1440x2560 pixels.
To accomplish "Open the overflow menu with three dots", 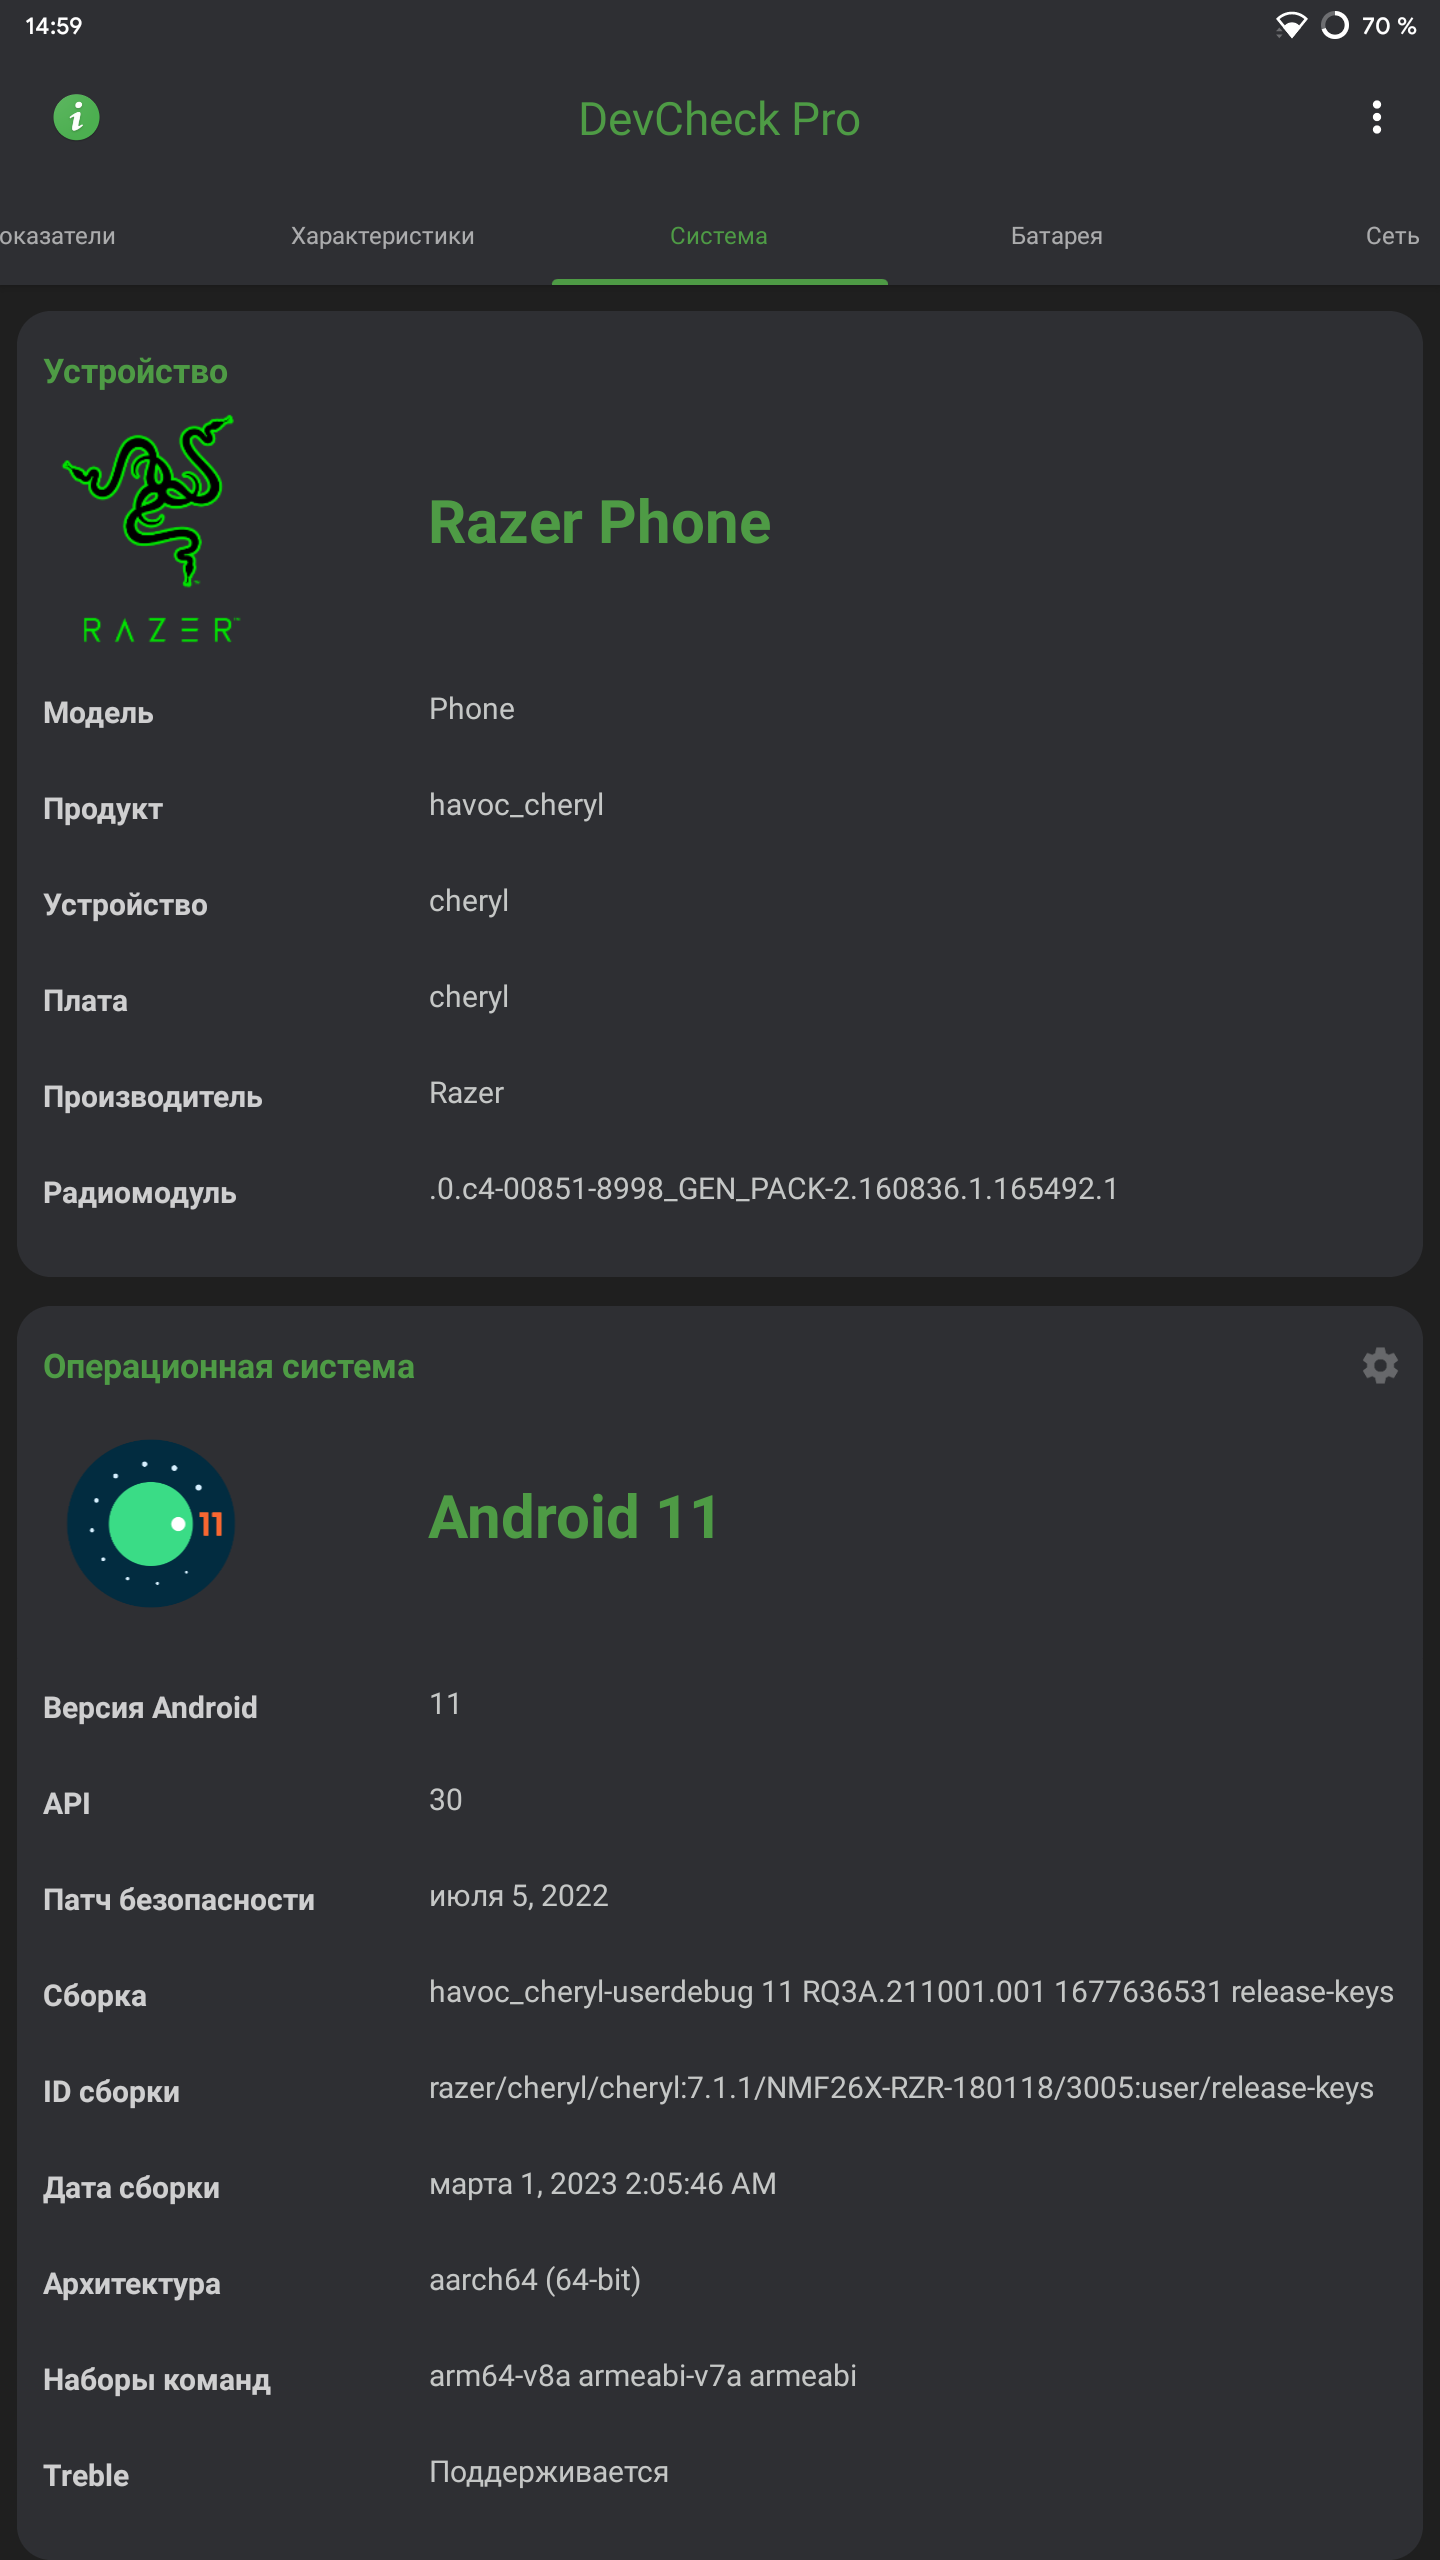I will pyautogui.click(x=1376, y=117).
